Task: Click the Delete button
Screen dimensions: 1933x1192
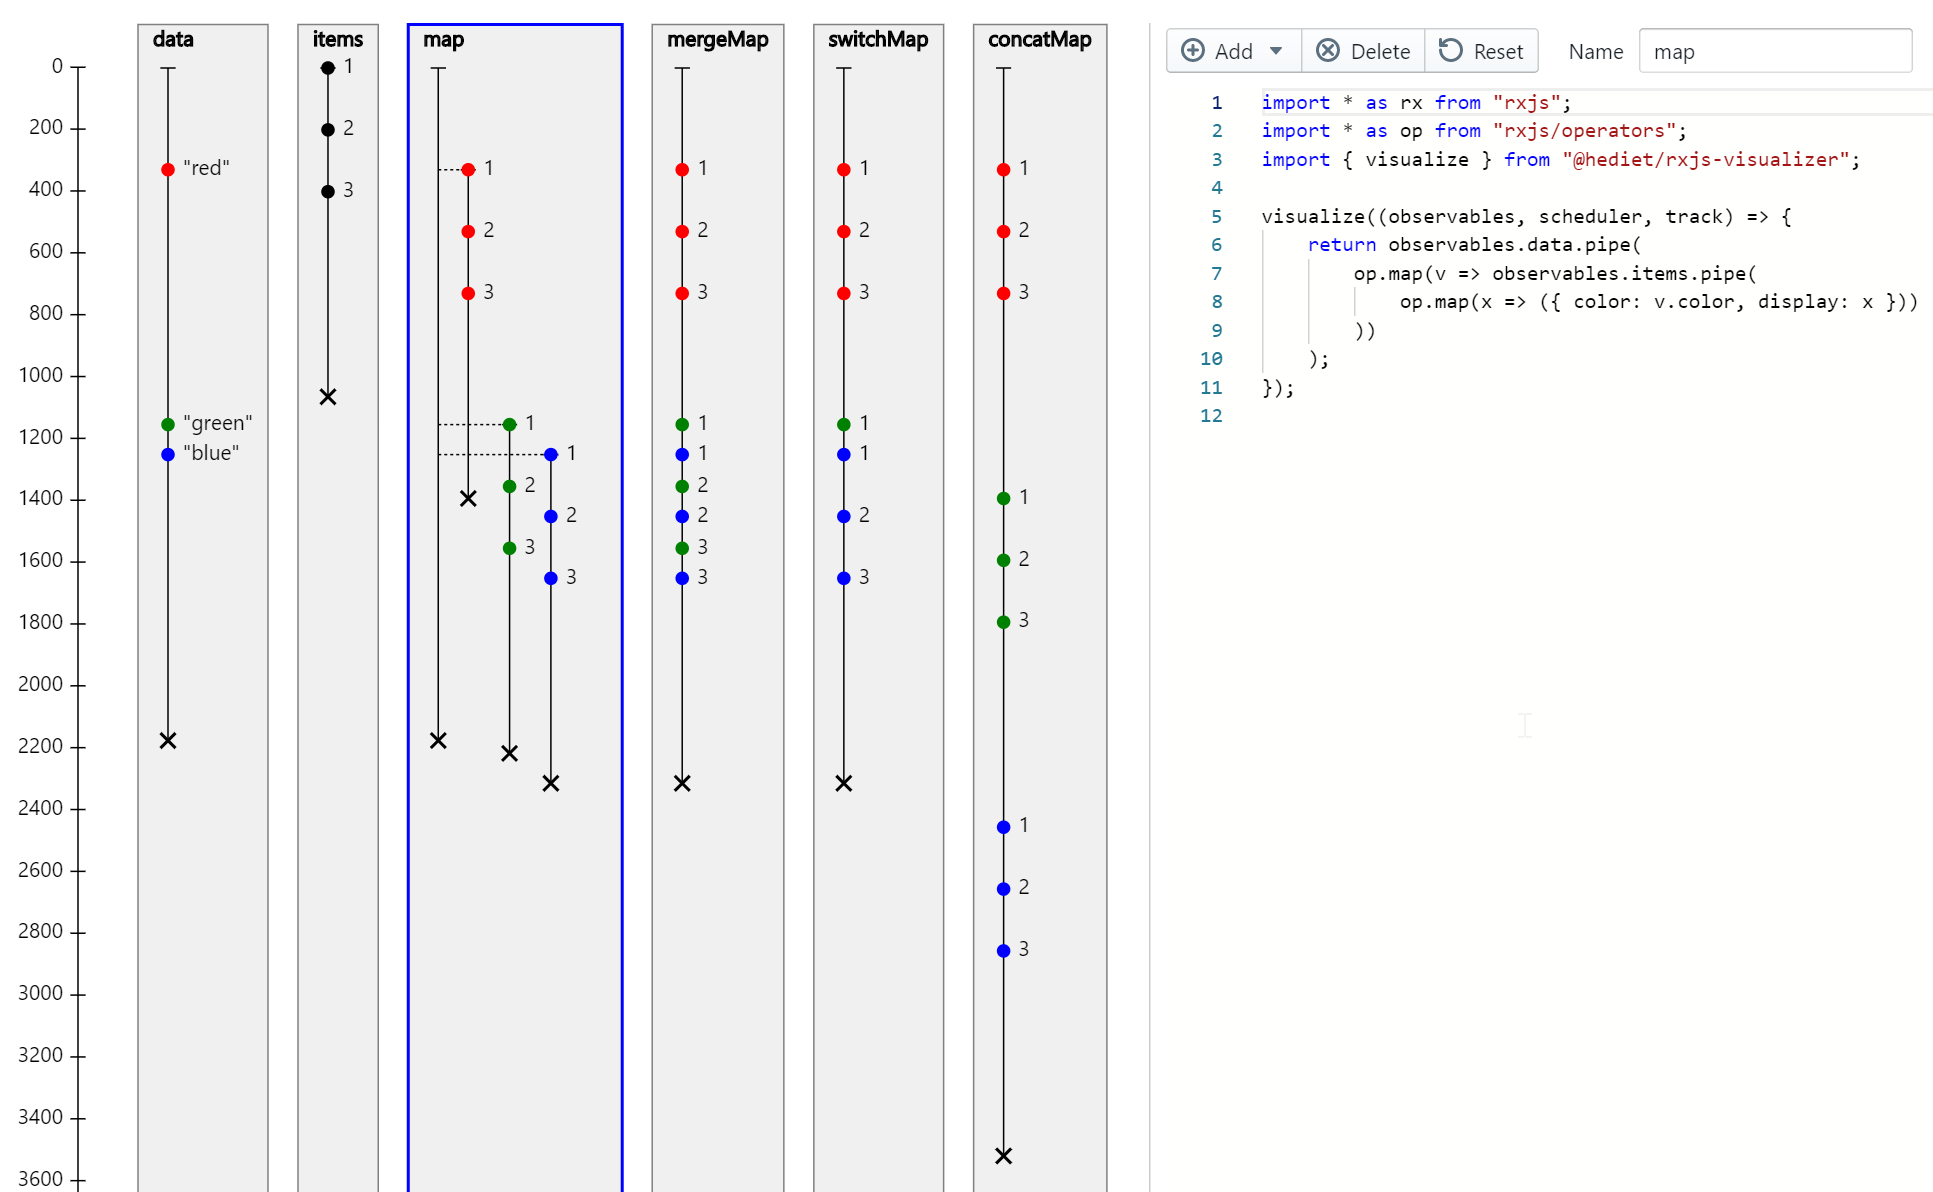Action: pos(1363,51)
